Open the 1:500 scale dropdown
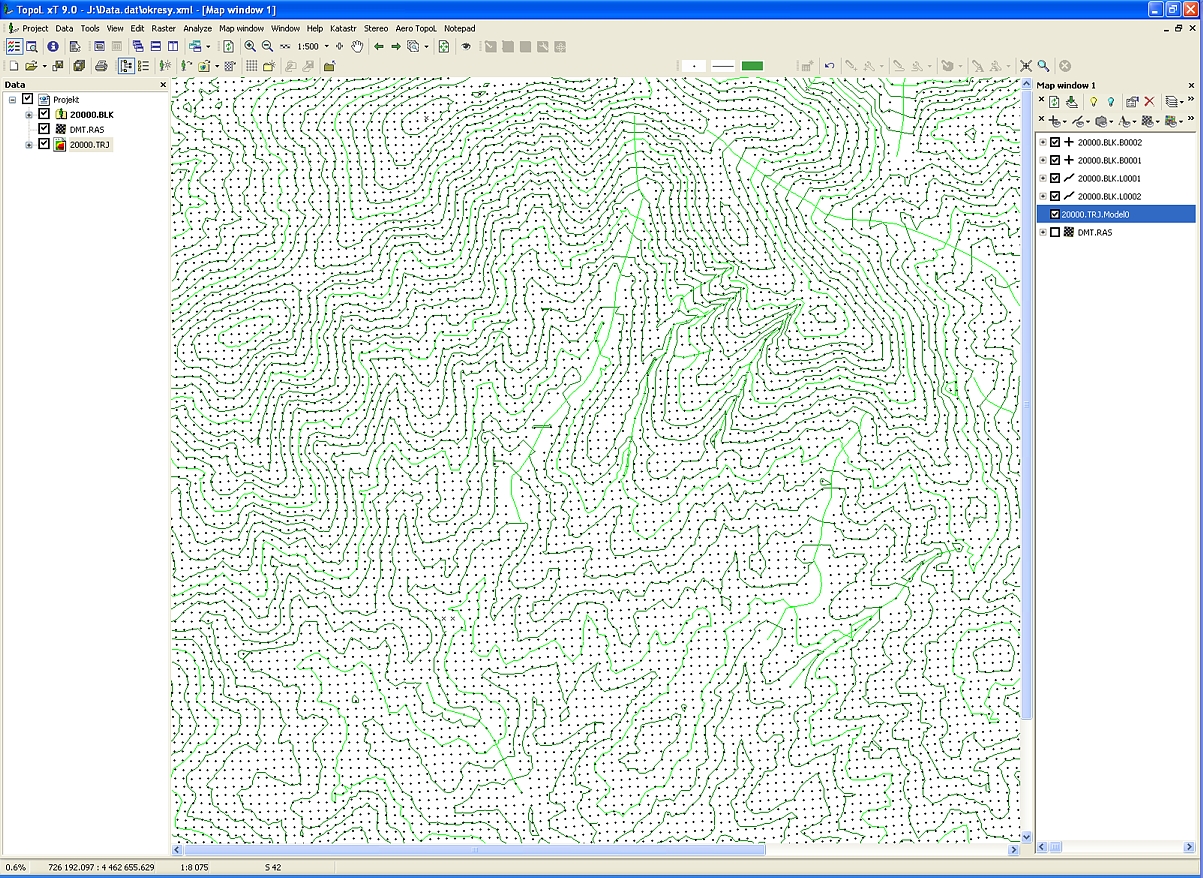Screen dimensions: 1203x878 tap(326, 47)
